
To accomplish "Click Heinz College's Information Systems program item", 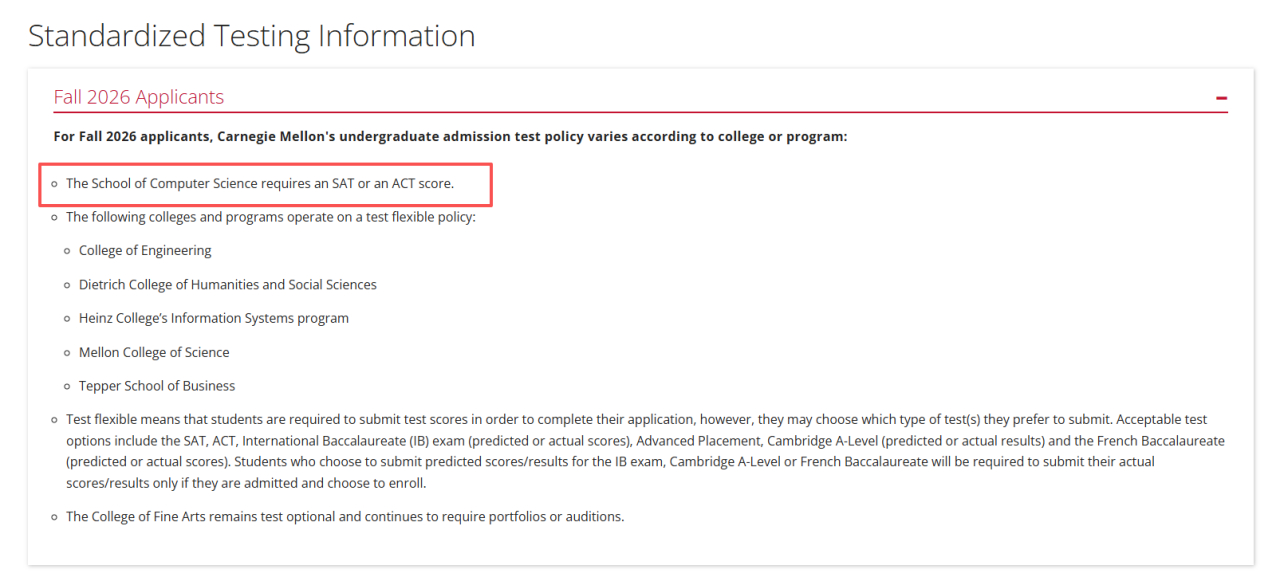I will tap(214, 318).
